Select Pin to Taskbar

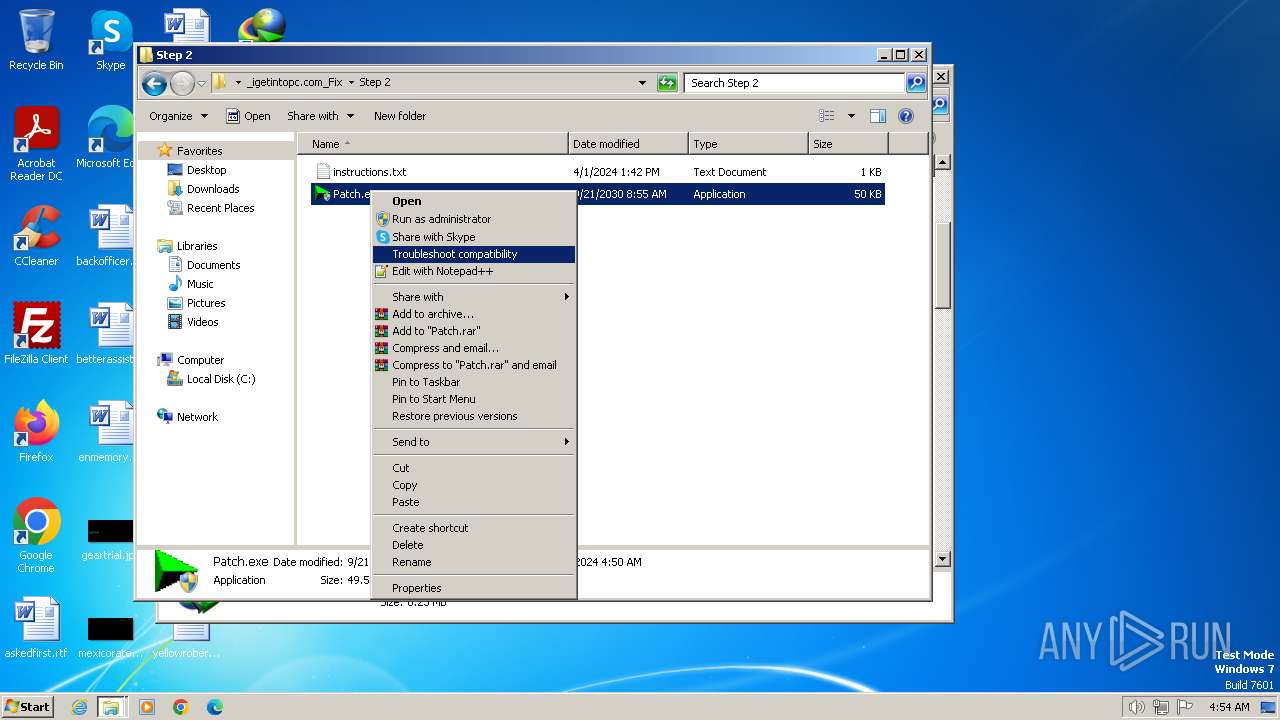pyautogui.click(x=474, y=382)
